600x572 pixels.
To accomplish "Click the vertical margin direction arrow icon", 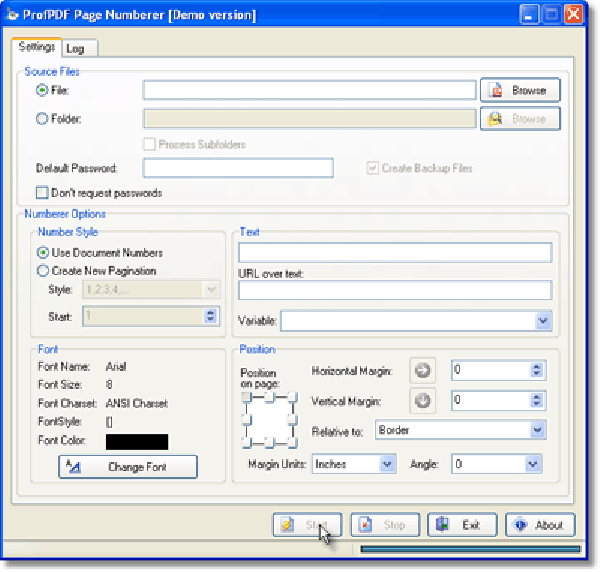I will click(x=422, y=401).
